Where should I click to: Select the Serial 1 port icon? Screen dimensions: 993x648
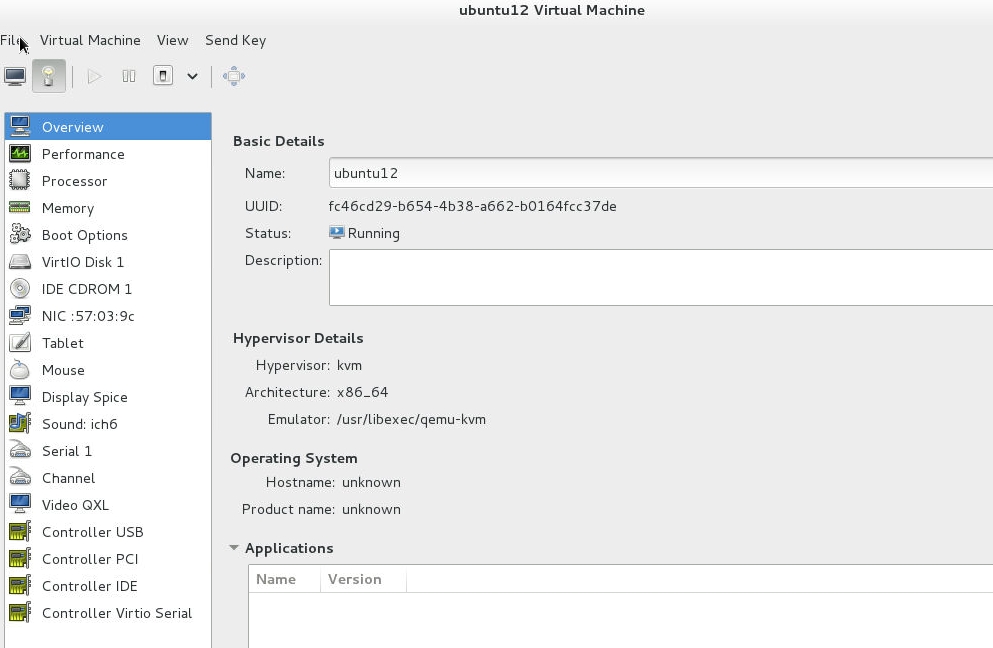[20, 450]
